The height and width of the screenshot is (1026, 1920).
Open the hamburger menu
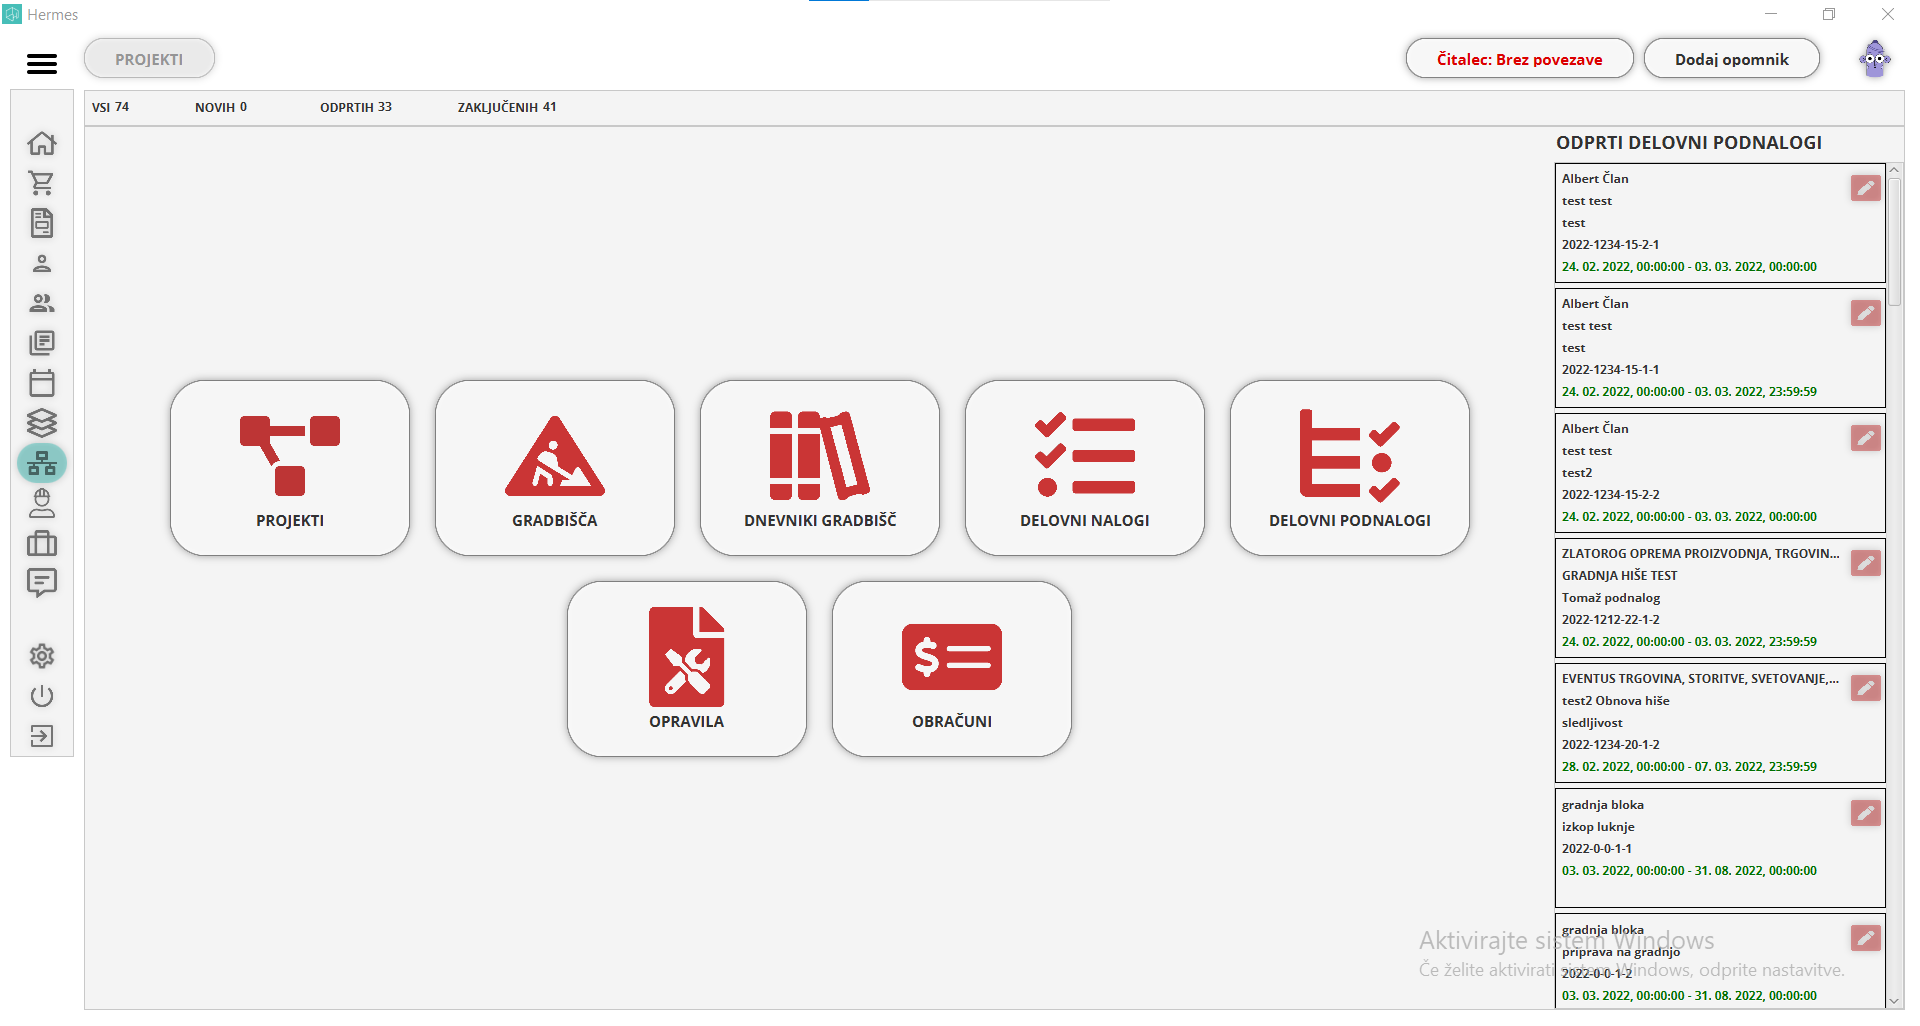point(42,64)
